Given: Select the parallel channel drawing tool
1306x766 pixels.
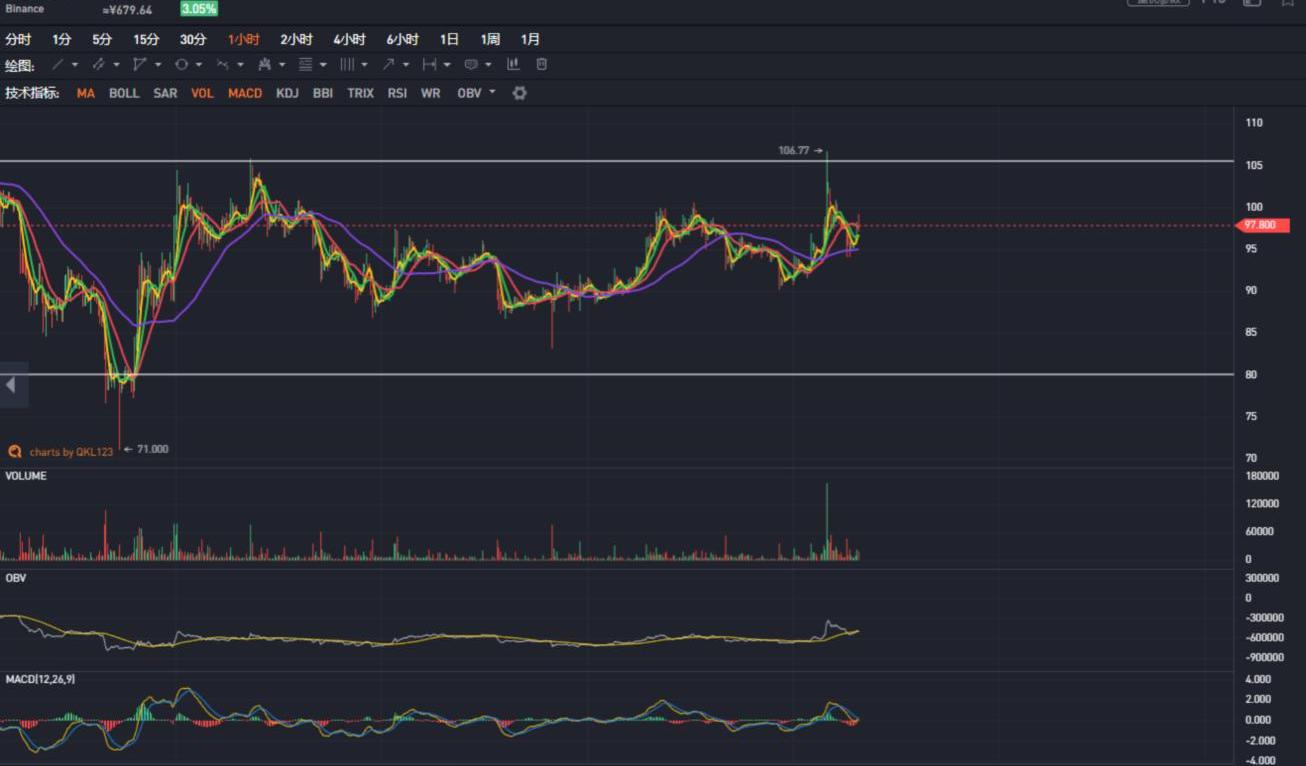Looking at the screenshot, I should pos(99,65).
